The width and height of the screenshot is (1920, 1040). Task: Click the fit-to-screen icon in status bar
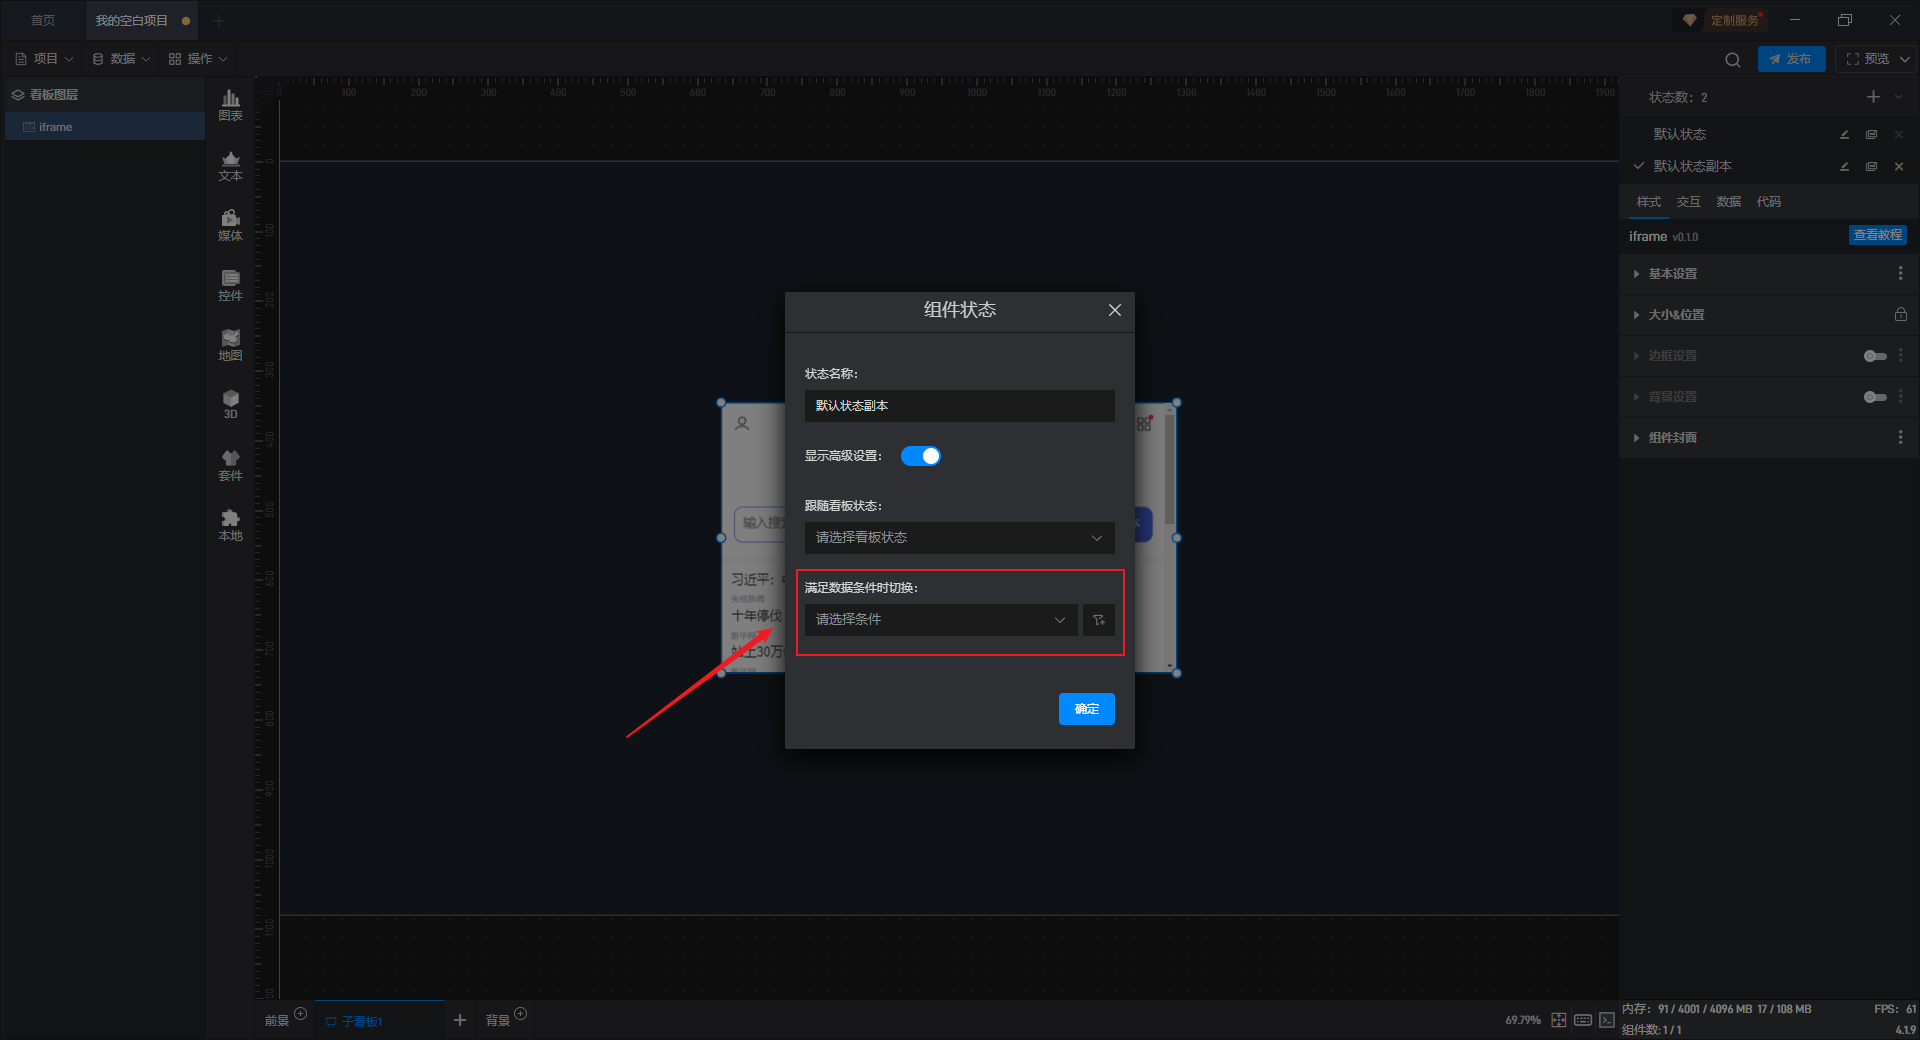pyautogui.click(x=1559, y=1020)
